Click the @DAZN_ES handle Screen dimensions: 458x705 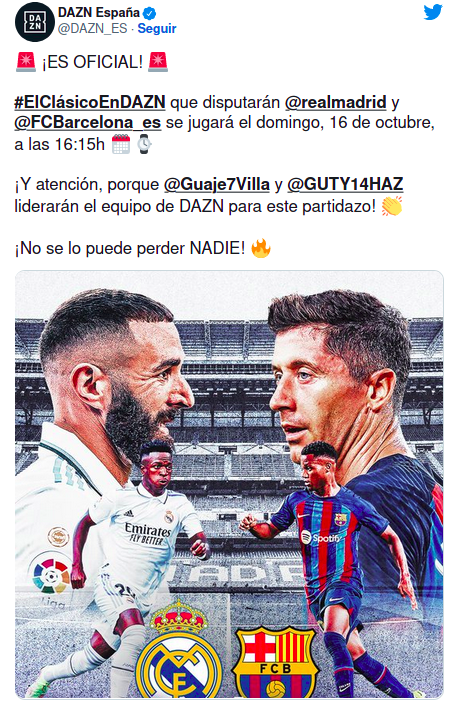click(x=93, y=28)
